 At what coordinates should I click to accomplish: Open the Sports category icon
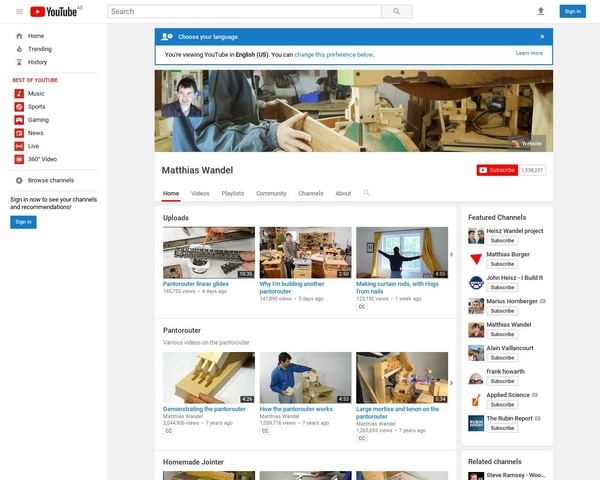coord(19,107)
